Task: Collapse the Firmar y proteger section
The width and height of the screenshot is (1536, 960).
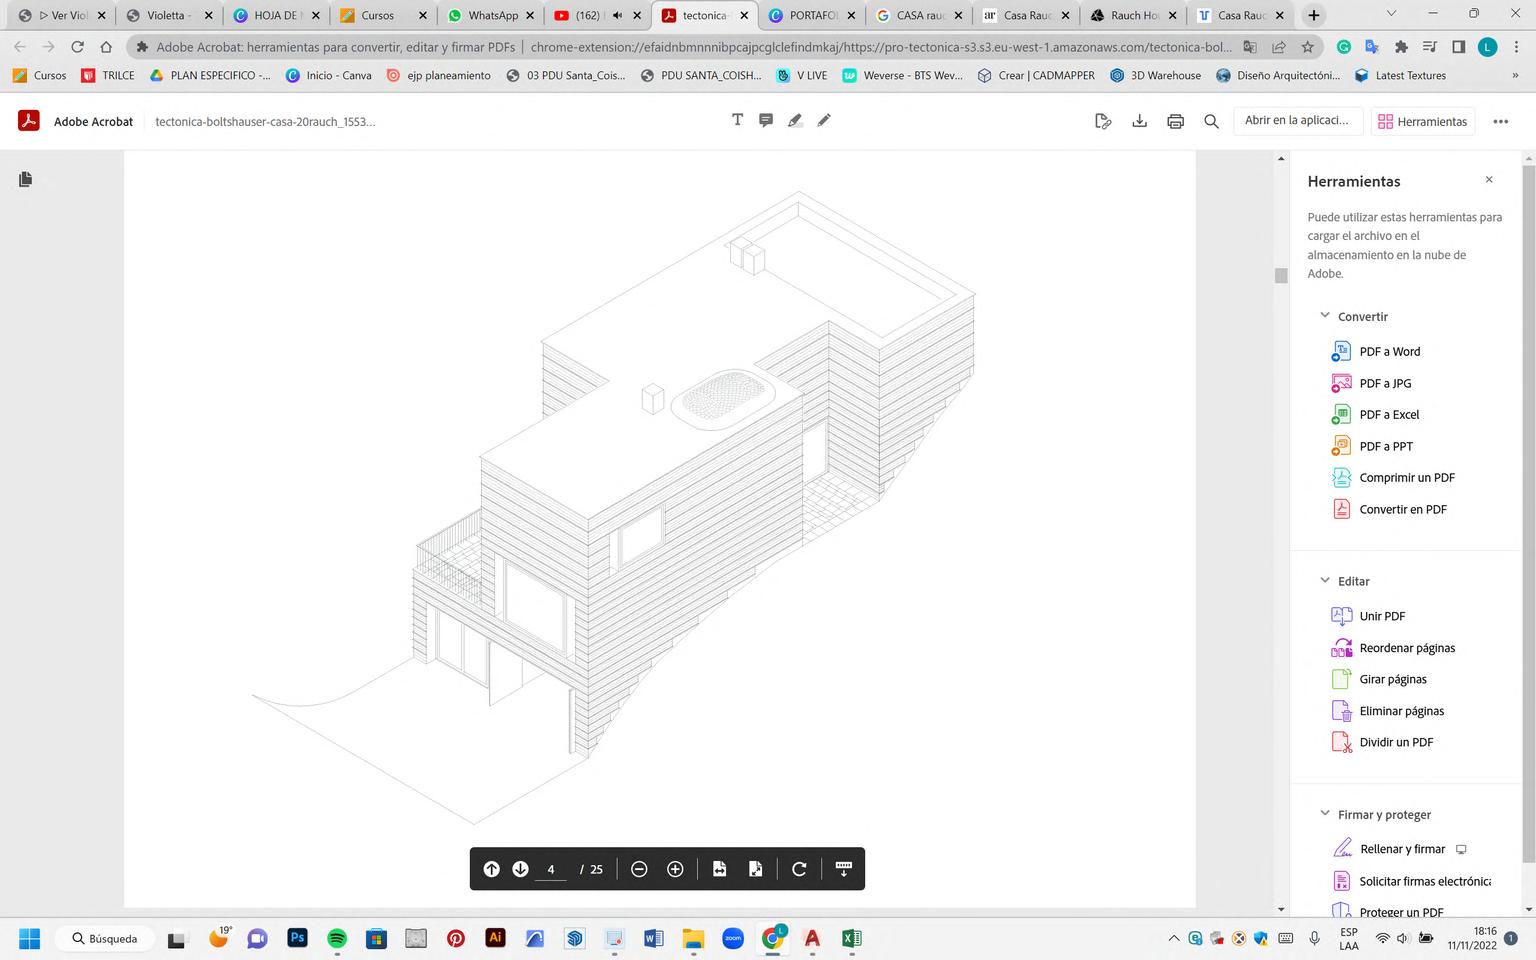Action: pos(1325,814)
